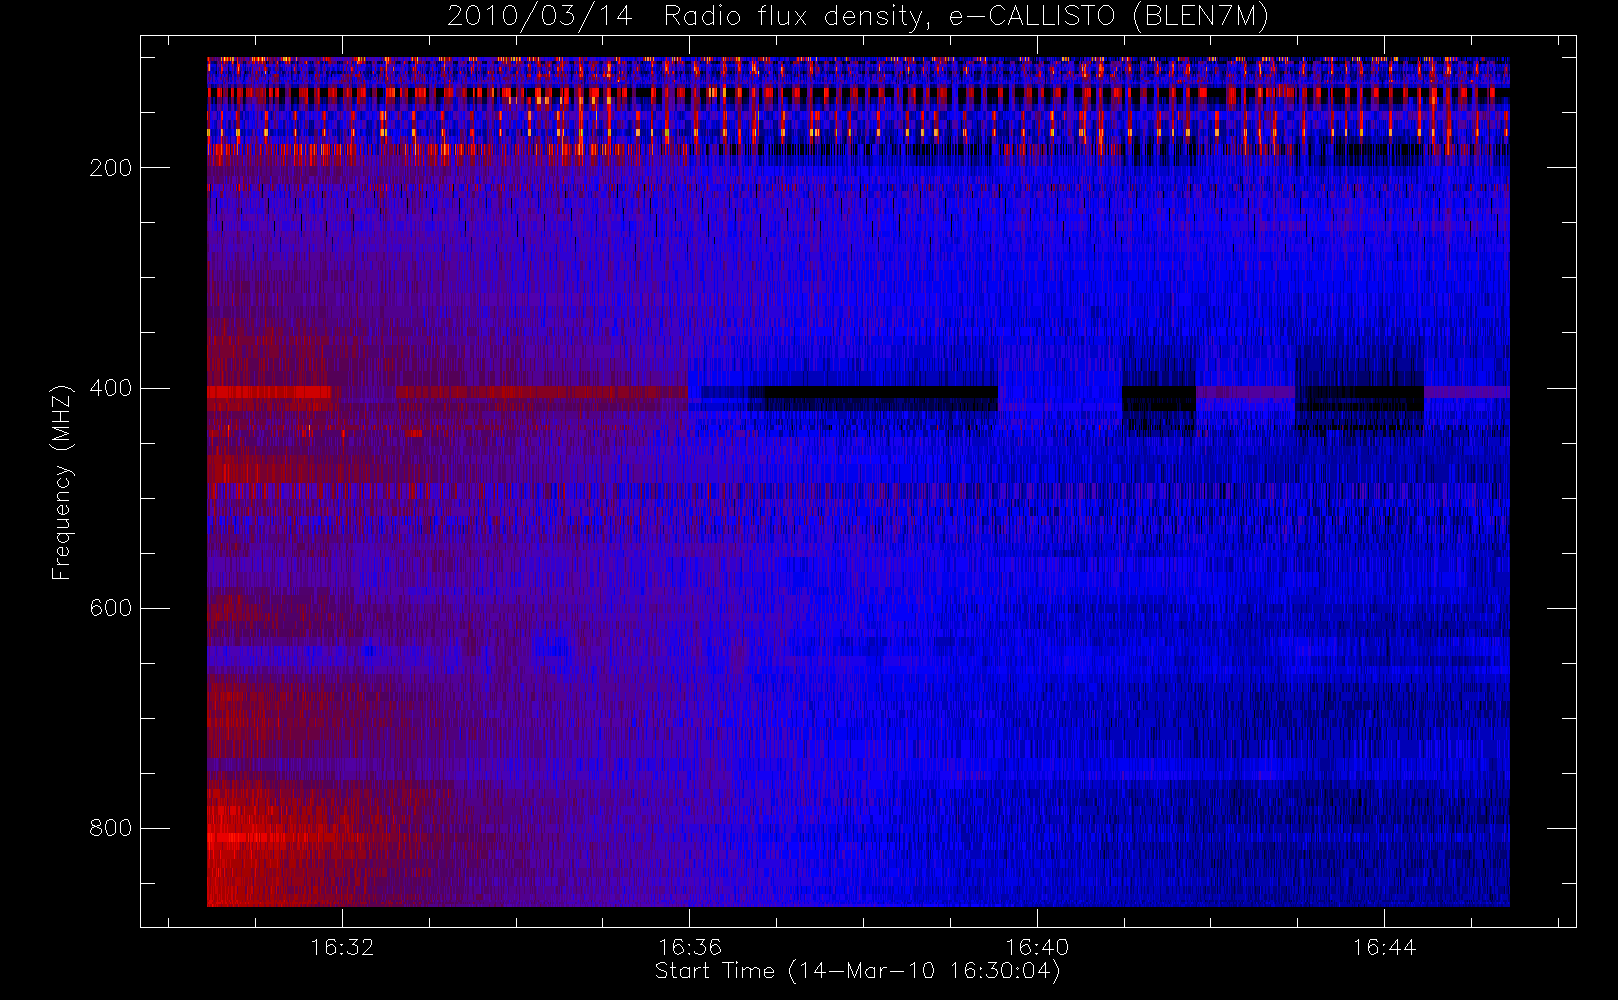The height and width of the screenshot is (1000, 1618).
Task: Select the 'Frequency (MHZ)' axis label
Action: pos(62,482)
